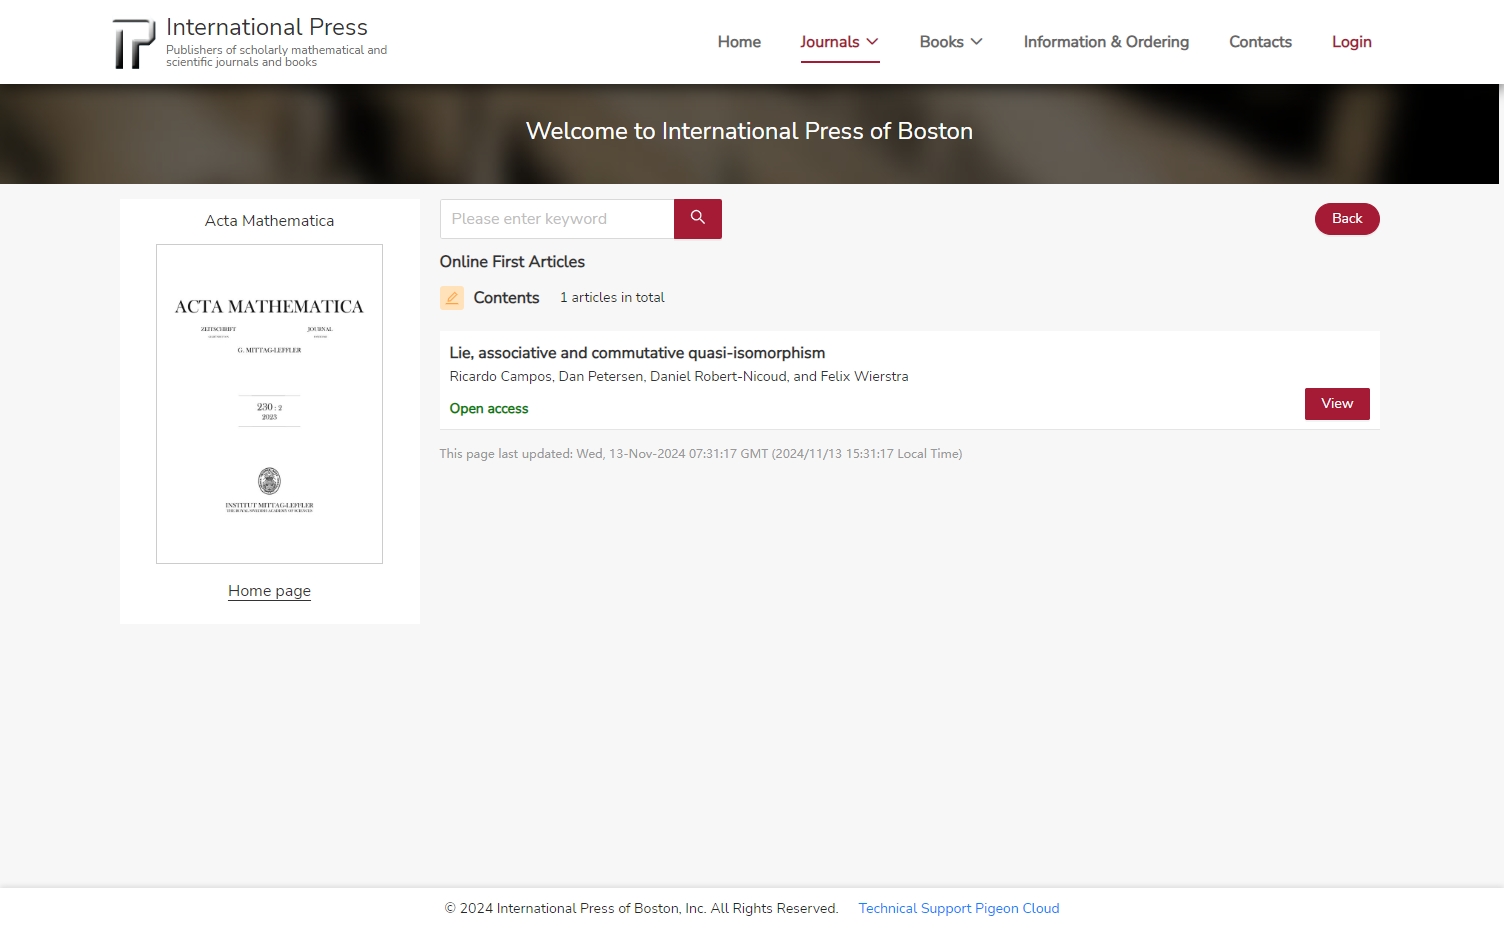Expand the Books dropdown chevron
This screenshot has width=1504, height=930.
point(977,42)
